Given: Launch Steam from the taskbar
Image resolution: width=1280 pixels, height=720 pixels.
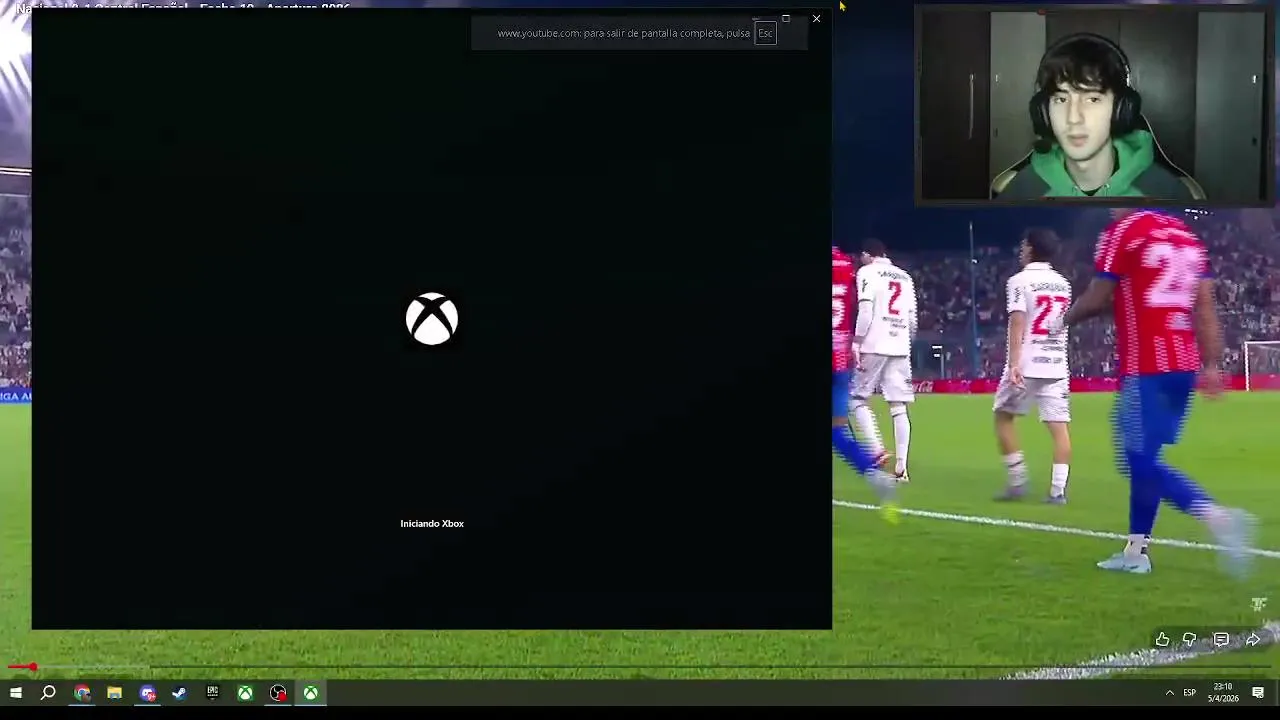Looking at the screenshot, I should pyautogui.click(x=180, y=692).
